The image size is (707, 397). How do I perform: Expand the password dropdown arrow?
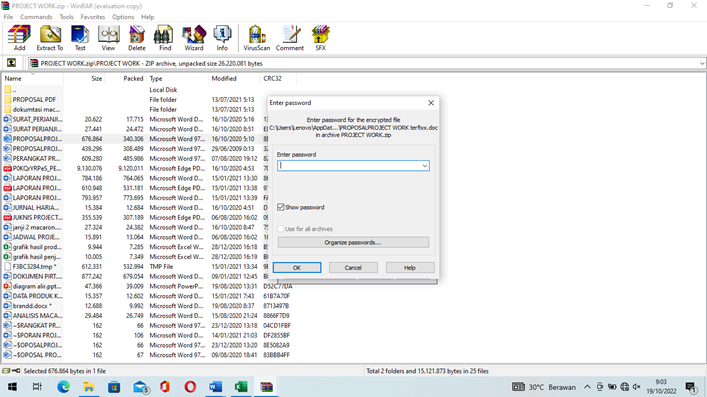pos(424,166)
